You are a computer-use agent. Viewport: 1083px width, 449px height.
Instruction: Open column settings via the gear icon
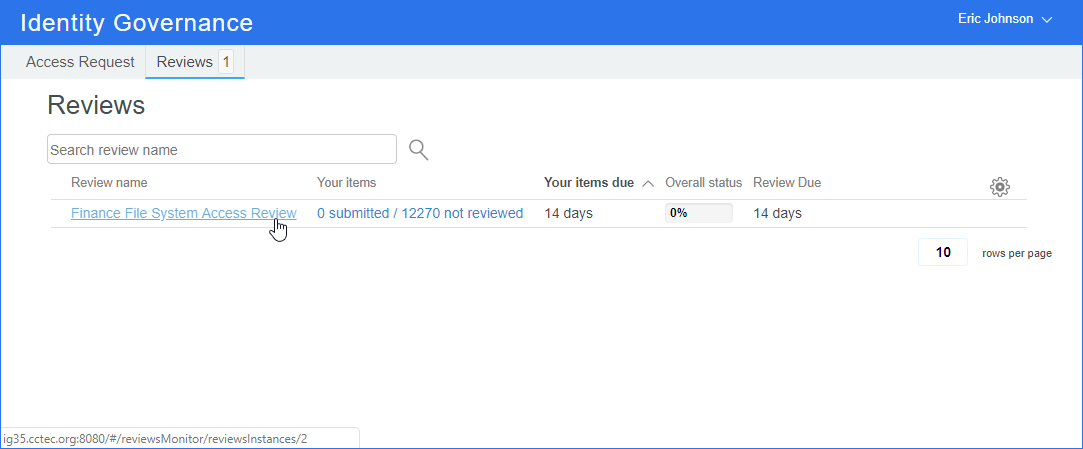click(999, 186)
